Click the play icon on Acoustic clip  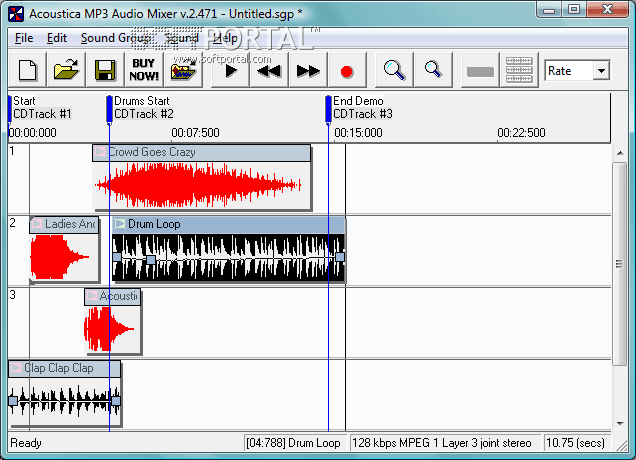point(92,296)
